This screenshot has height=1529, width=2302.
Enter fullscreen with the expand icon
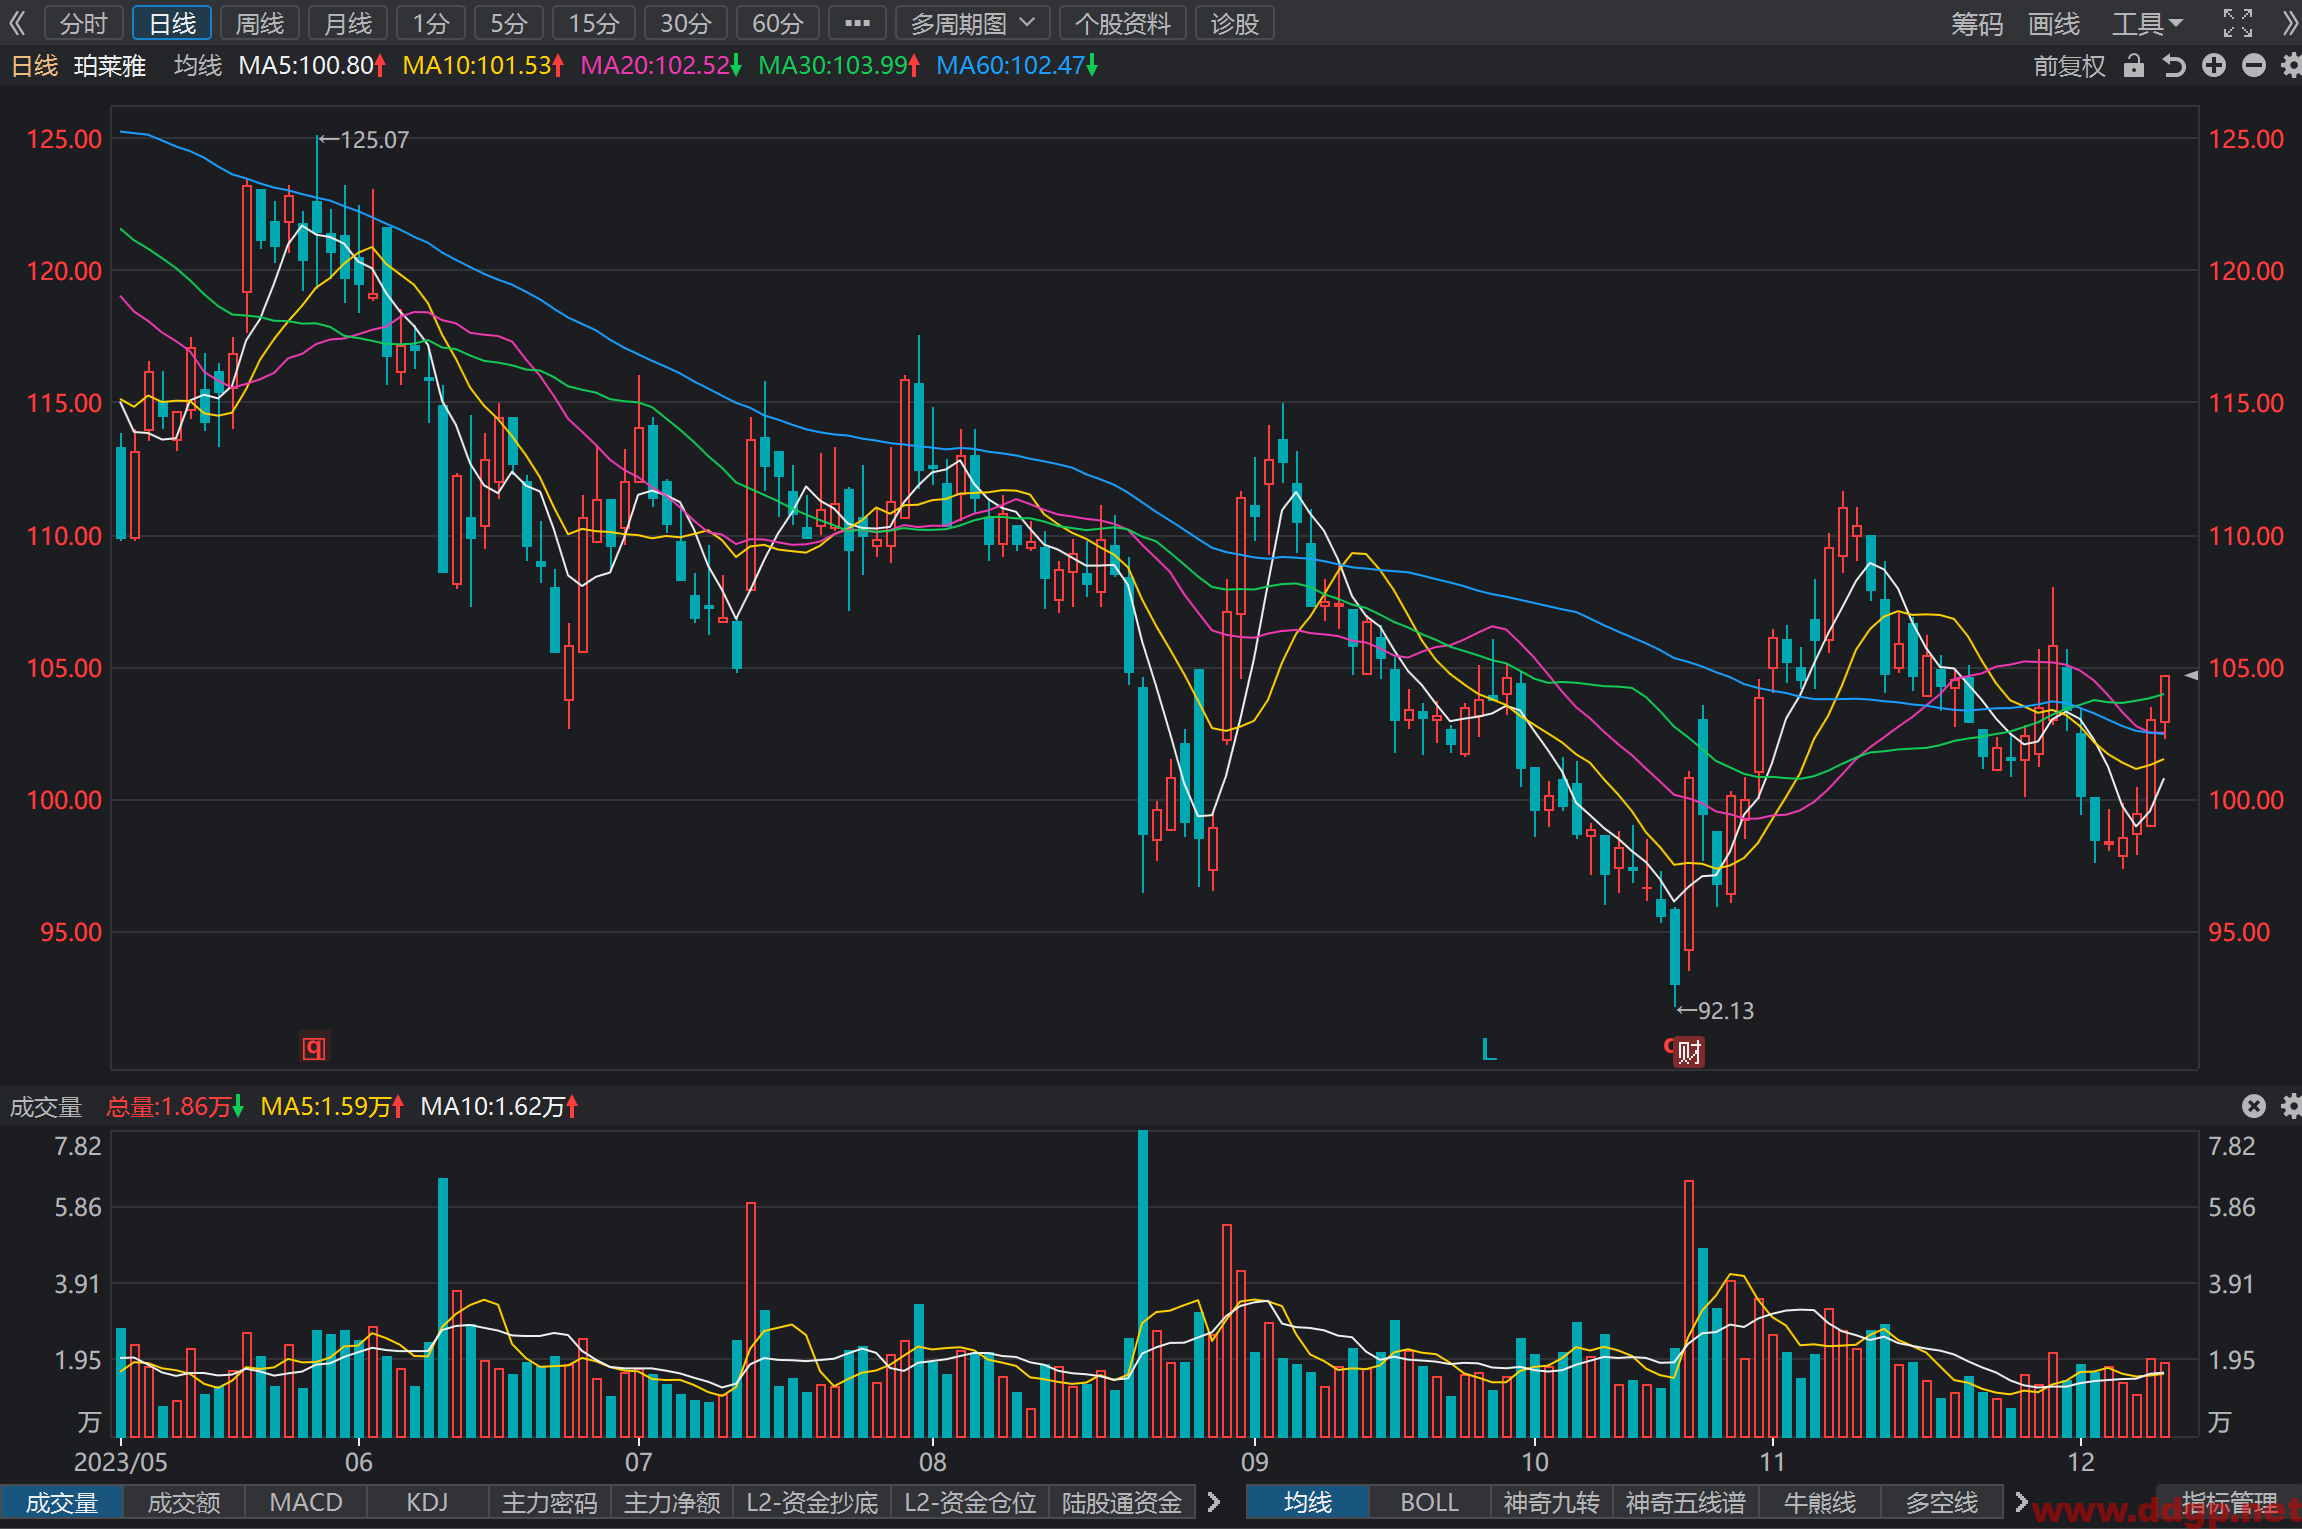[x=2238, y=22]
